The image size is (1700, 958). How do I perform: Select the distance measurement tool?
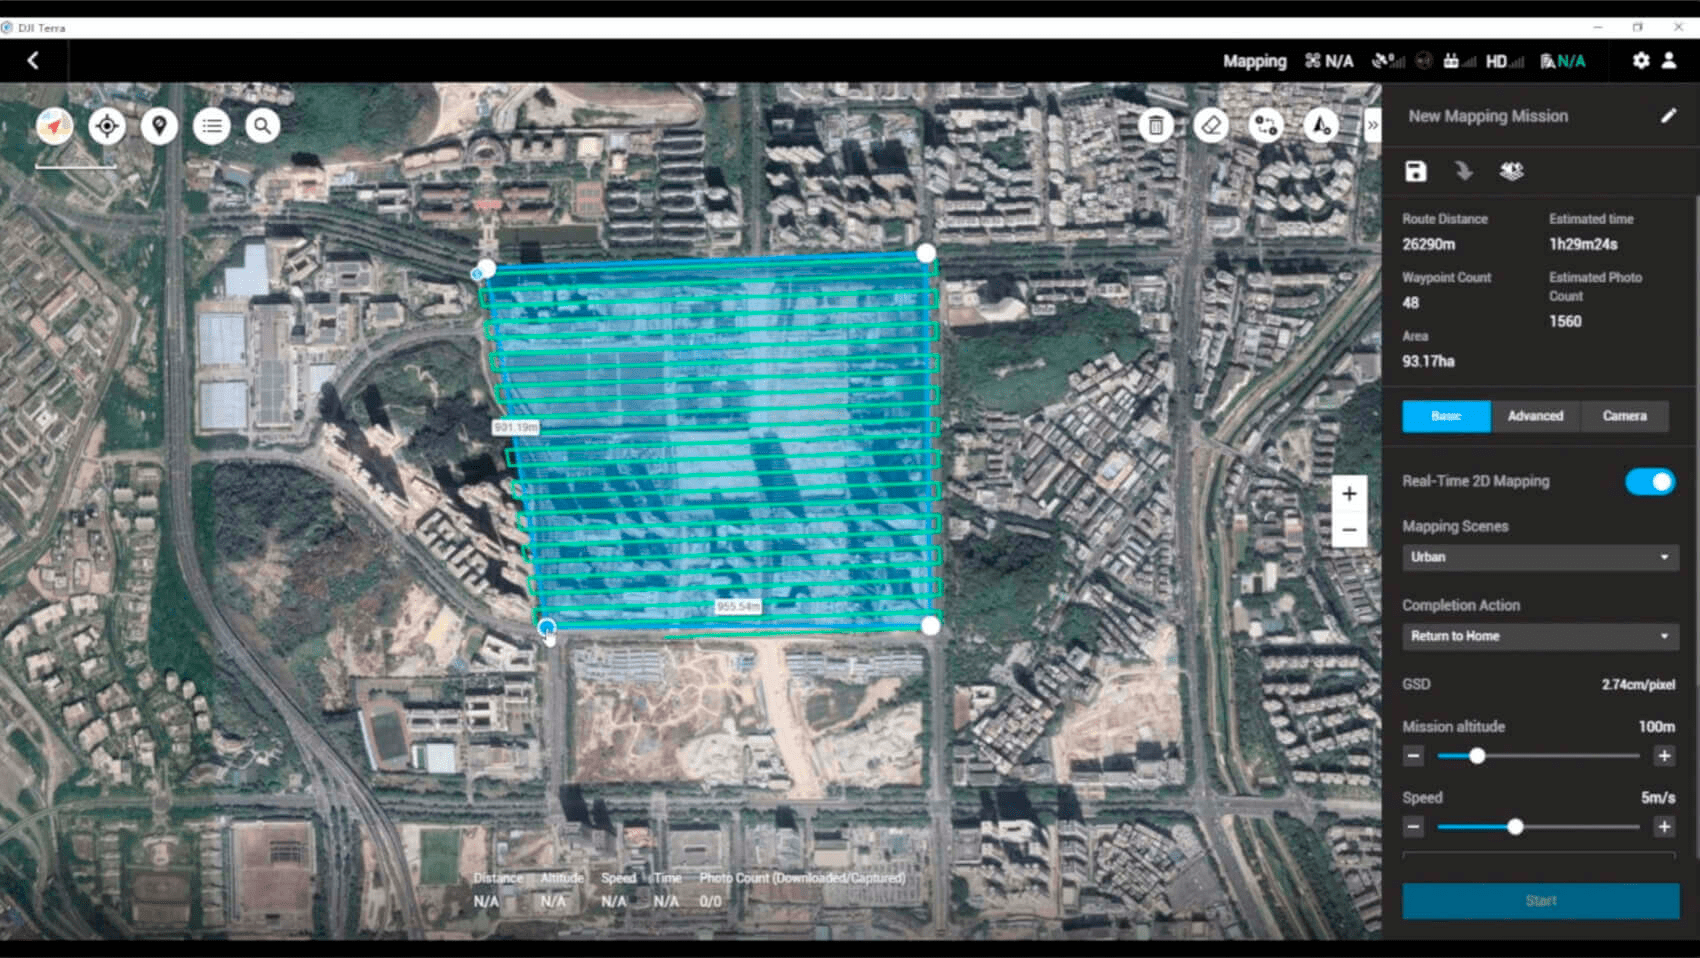pos(1320,126)
